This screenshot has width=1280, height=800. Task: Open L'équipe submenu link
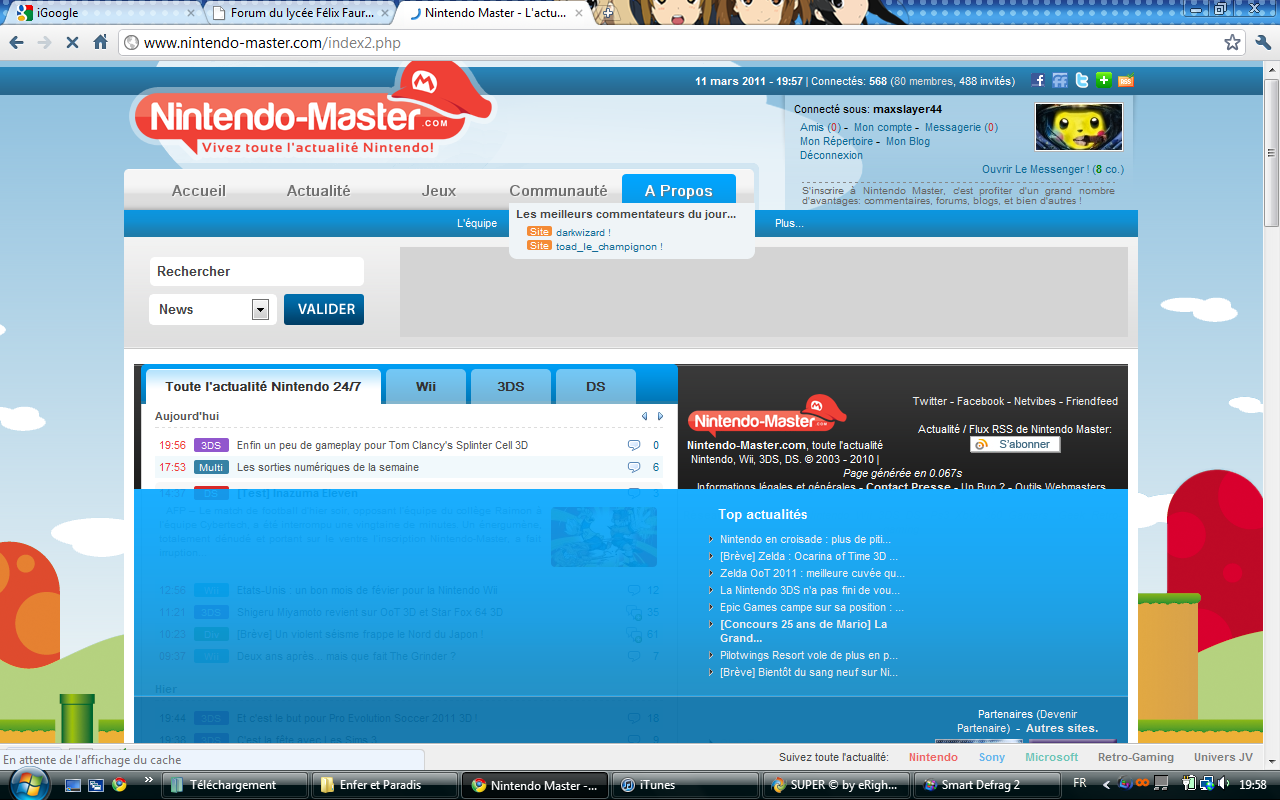point(477,223)
